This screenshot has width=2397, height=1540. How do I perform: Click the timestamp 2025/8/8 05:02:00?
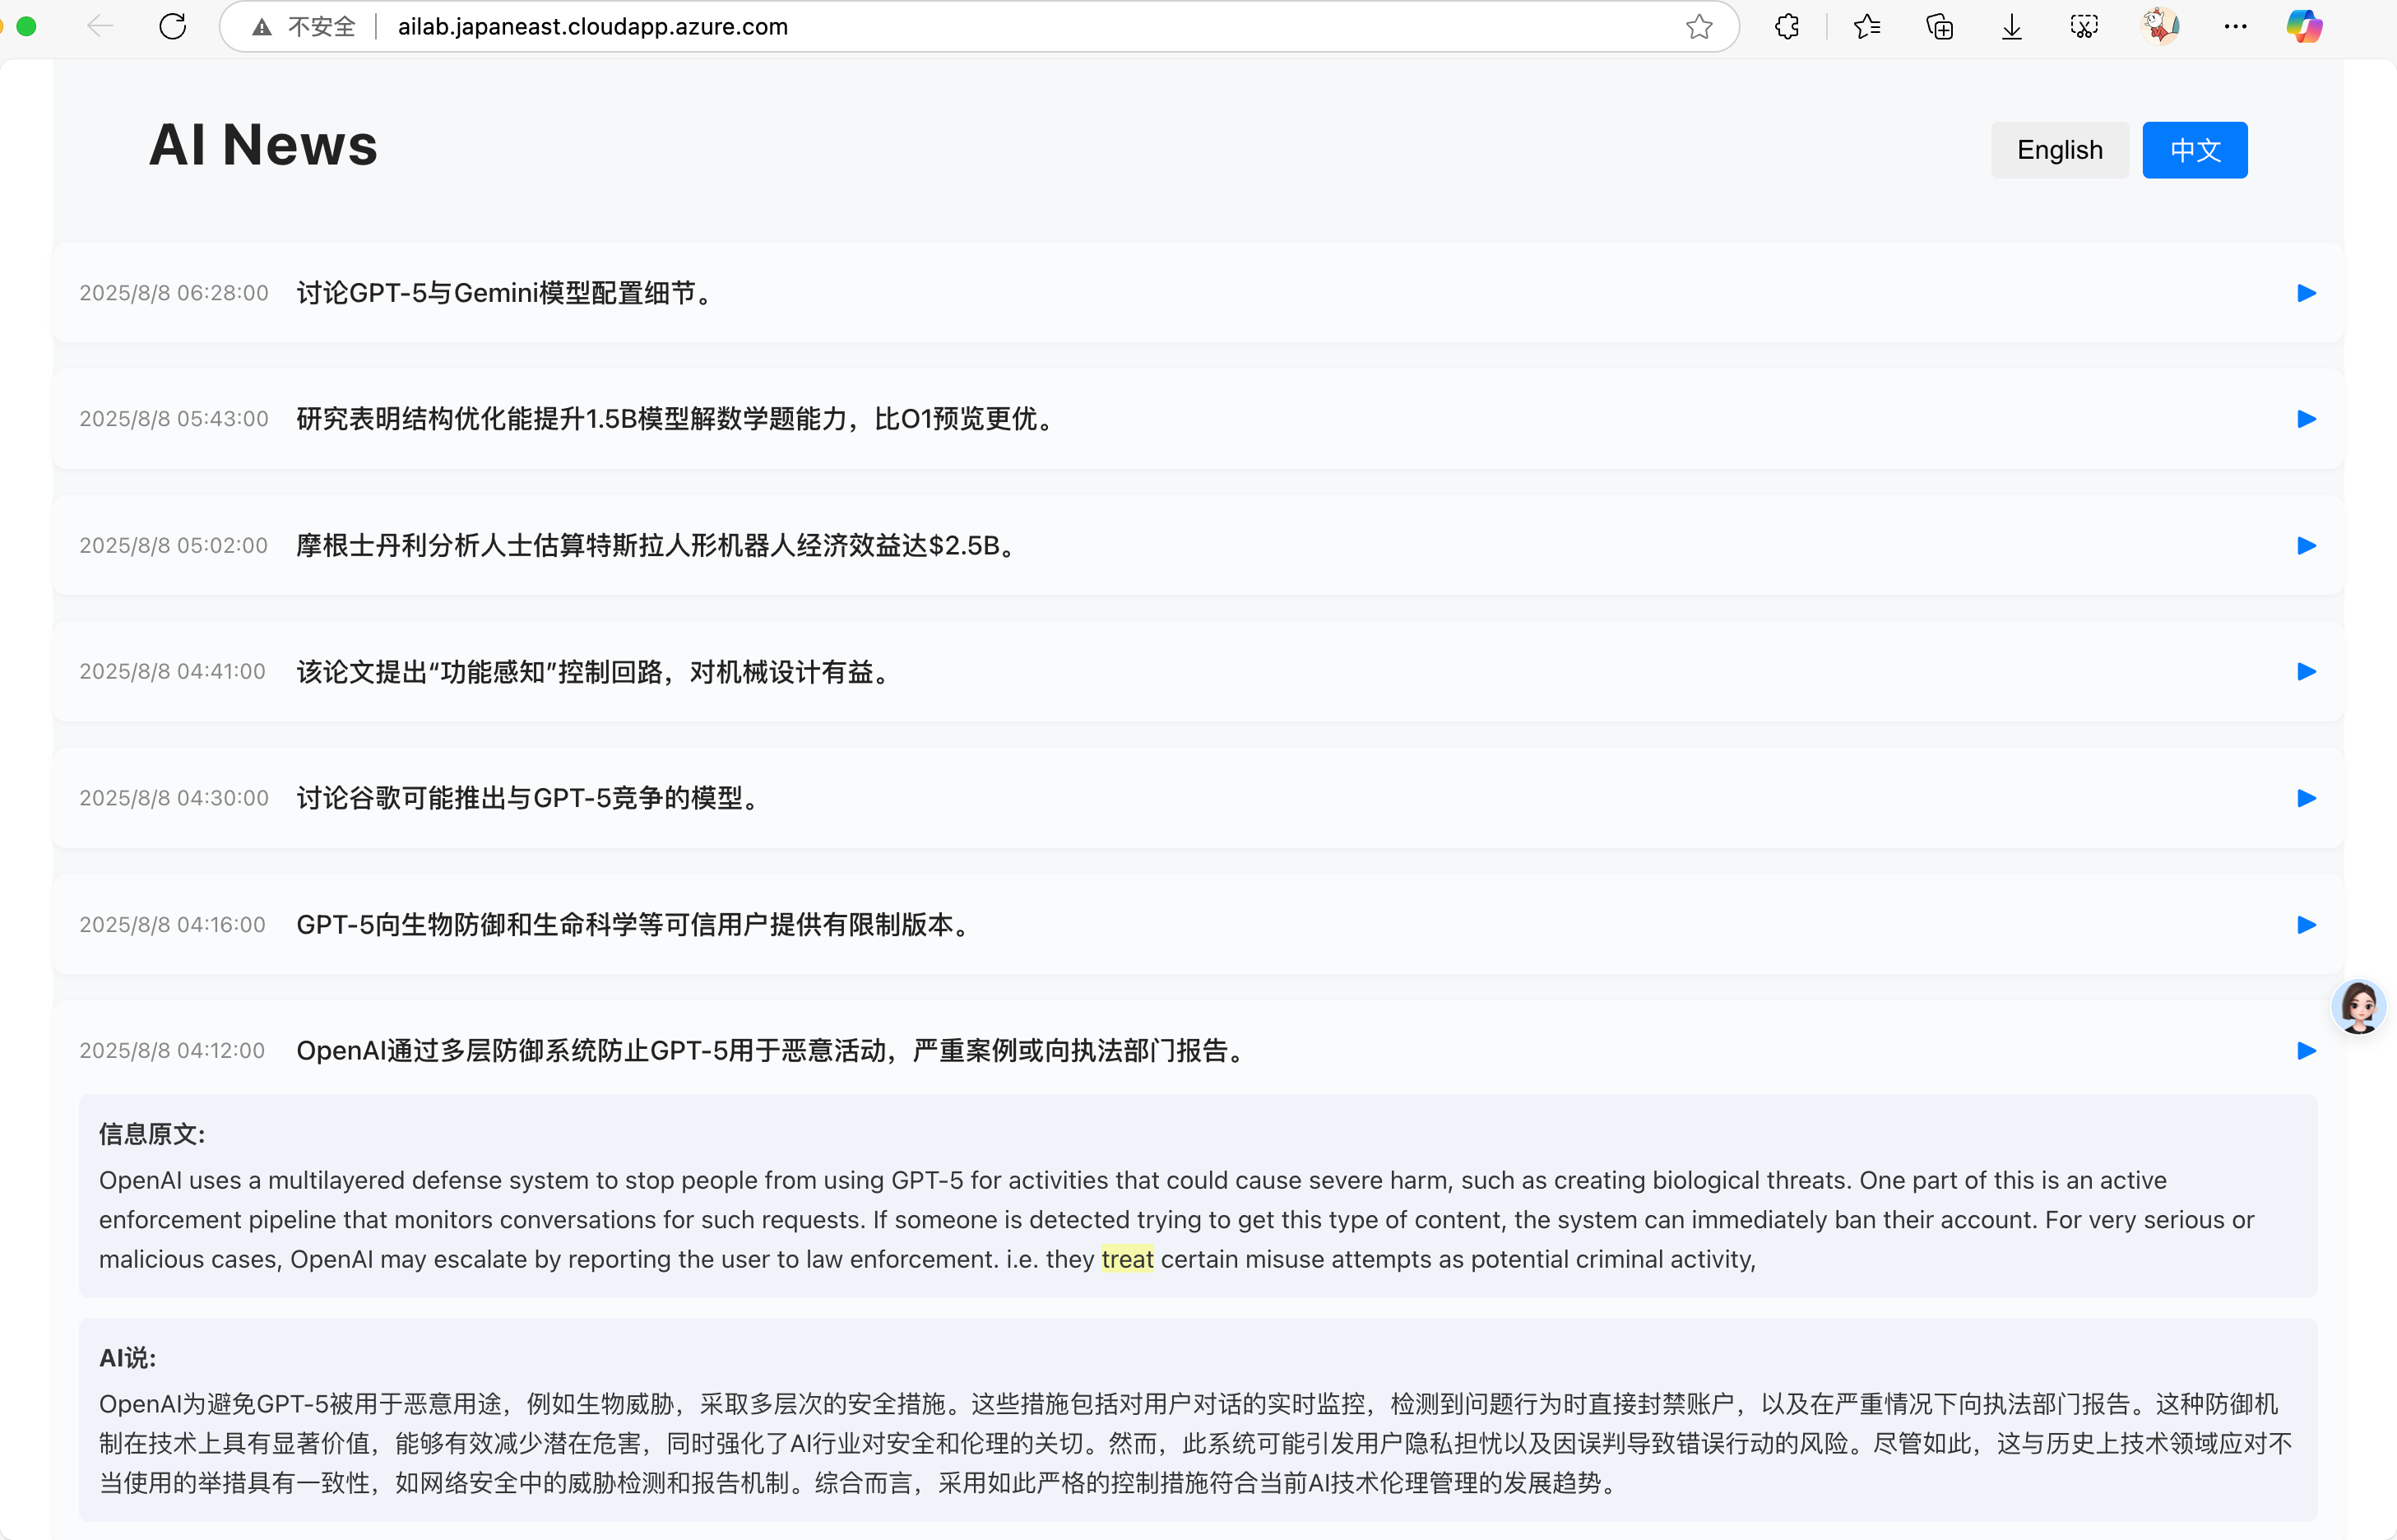(174, 546)
